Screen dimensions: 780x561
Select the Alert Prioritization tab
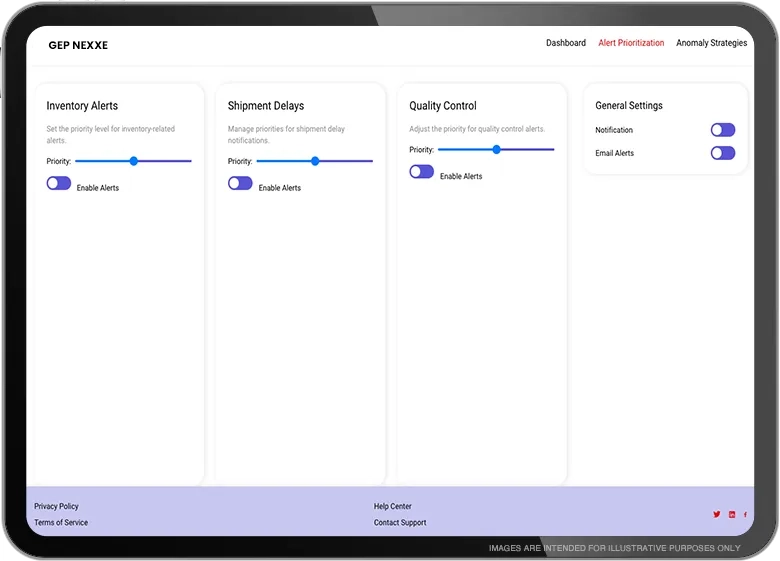[x=631, y=43]
